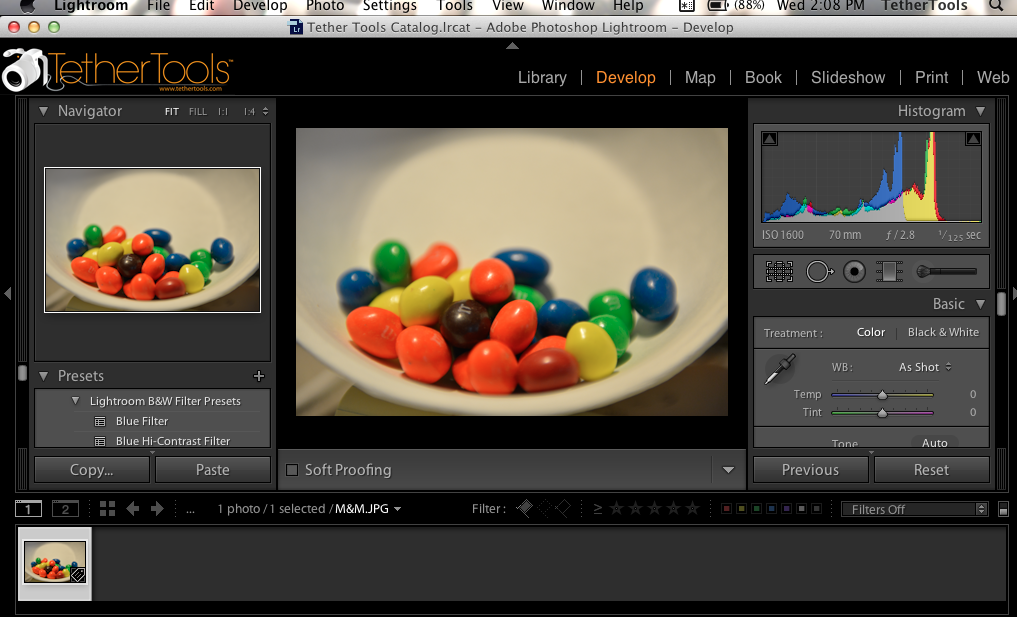Select the Graduated Filter tool
1017x617 pixels.
click(x=888, y=271)
